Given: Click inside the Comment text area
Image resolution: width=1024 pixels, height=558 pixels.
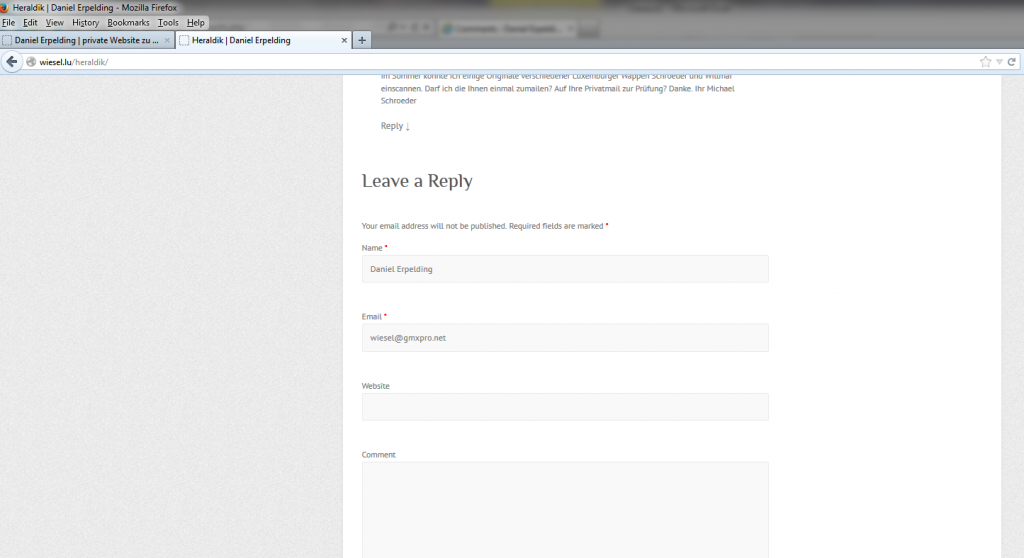Looking at the screenshot, I should (x=565, y=510).
